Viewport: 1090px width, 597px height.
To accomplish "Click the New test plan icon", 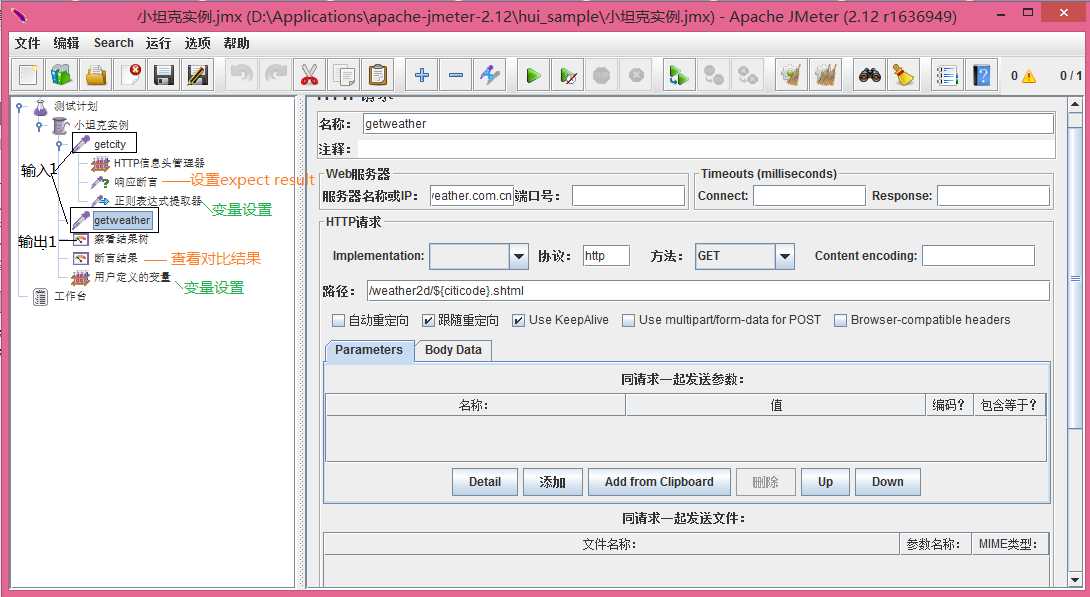I will click(28, 74).
